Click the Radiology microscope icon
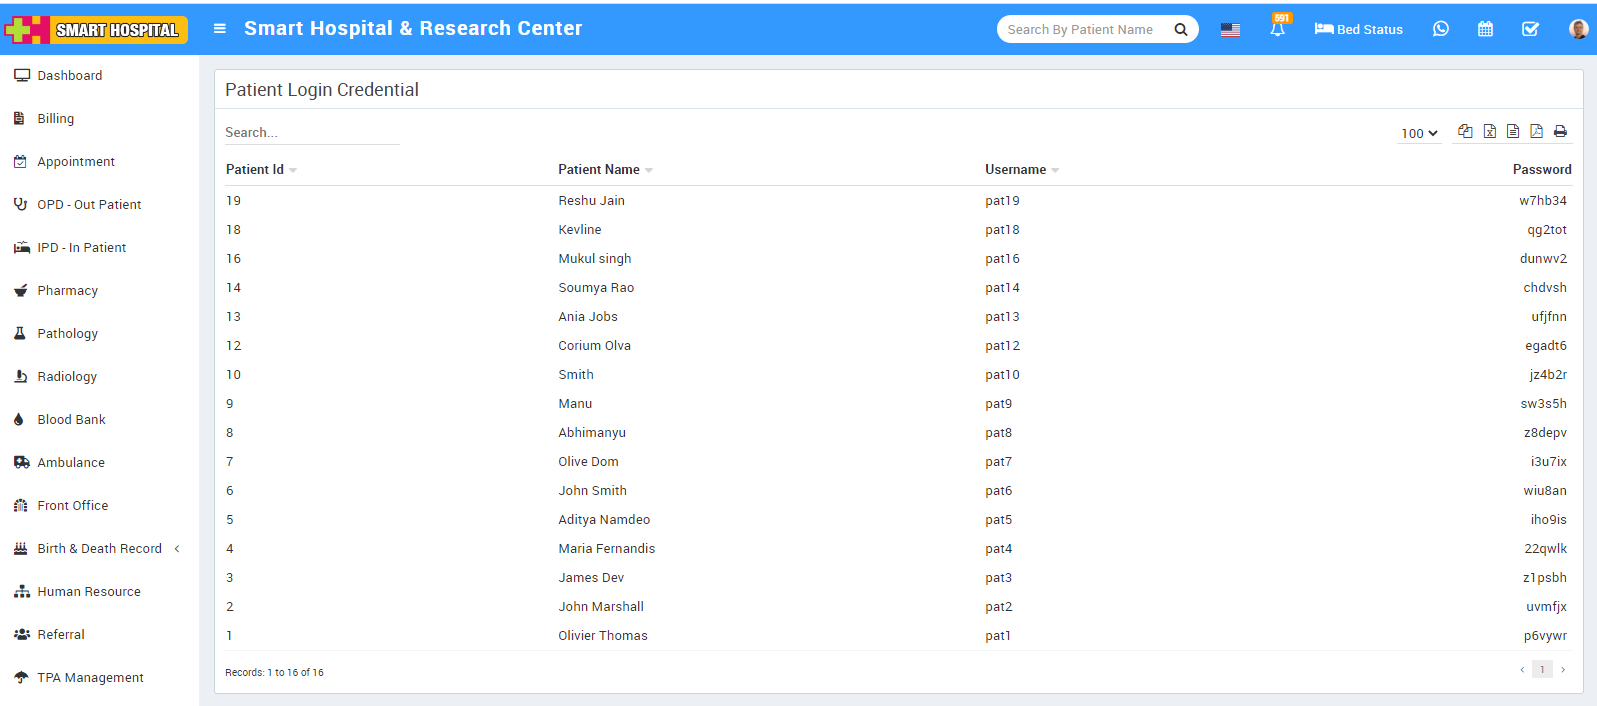1597x706 pixels. pos(20,376)
